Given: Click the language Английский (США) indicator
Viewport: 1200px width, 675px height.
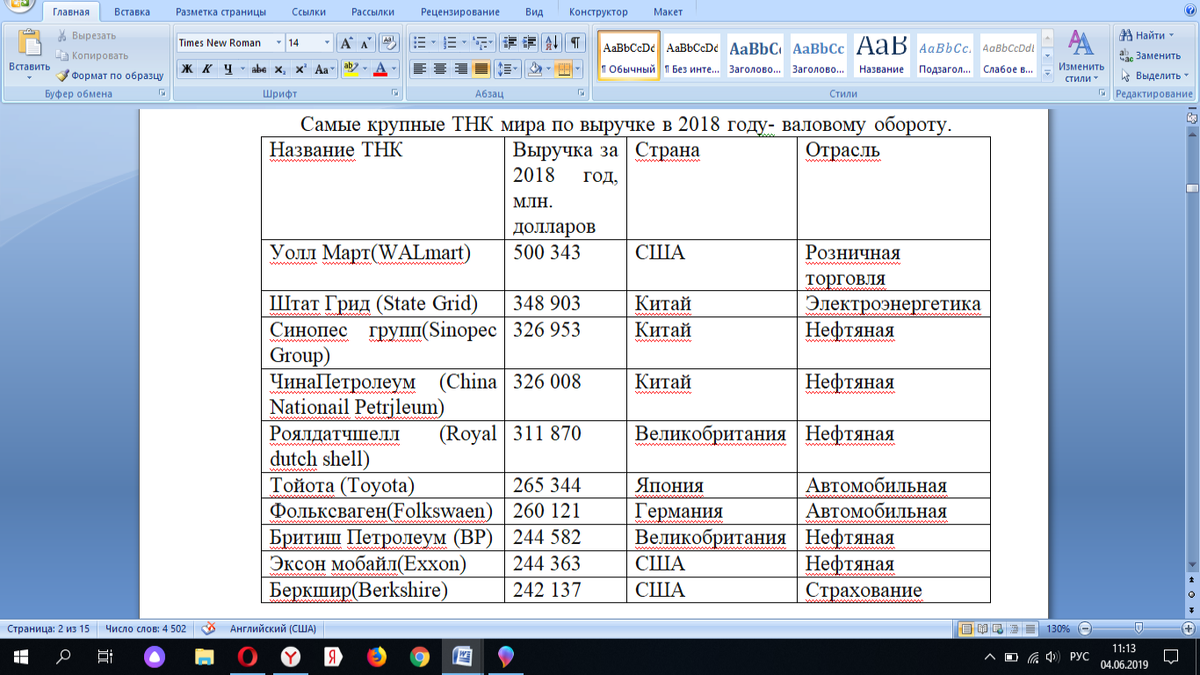Looking at the screenshot, I should 273,629.
